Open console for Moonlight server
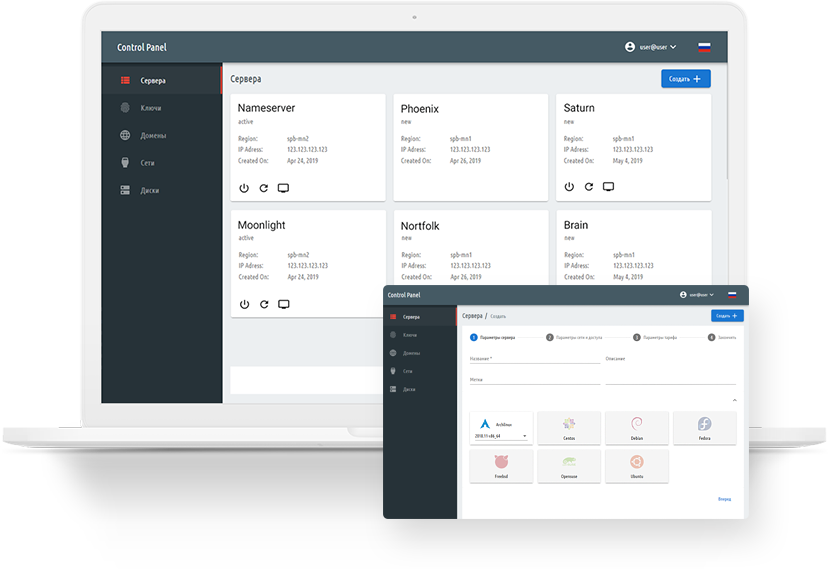 point(284,304)
